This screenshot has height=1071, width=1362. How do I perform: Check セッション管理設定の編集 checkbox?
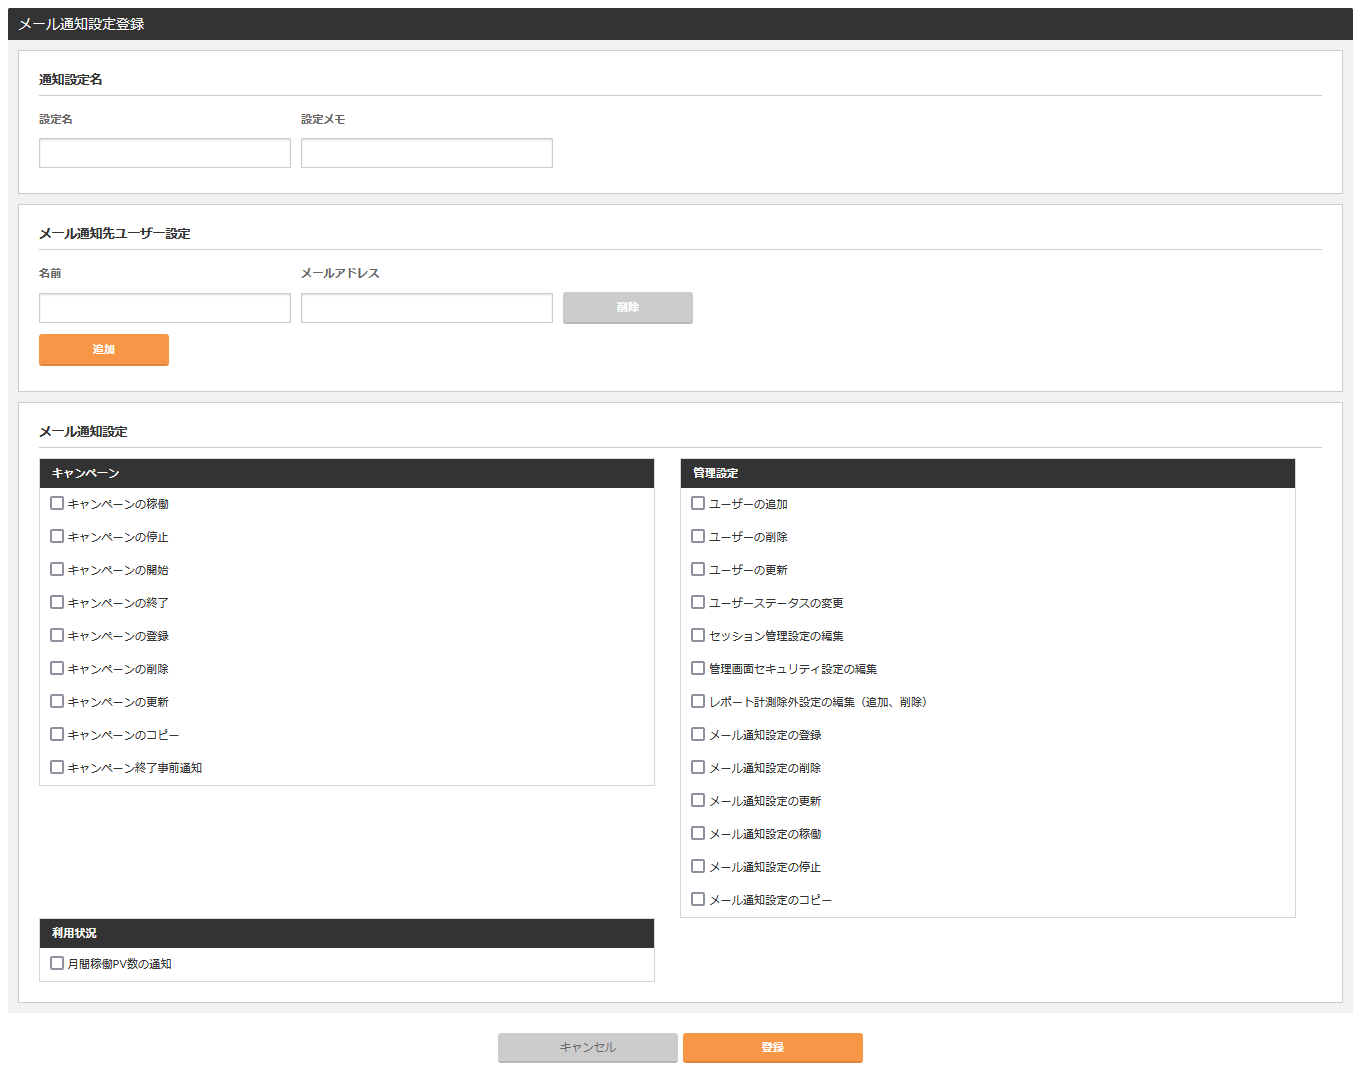(698, 636)
